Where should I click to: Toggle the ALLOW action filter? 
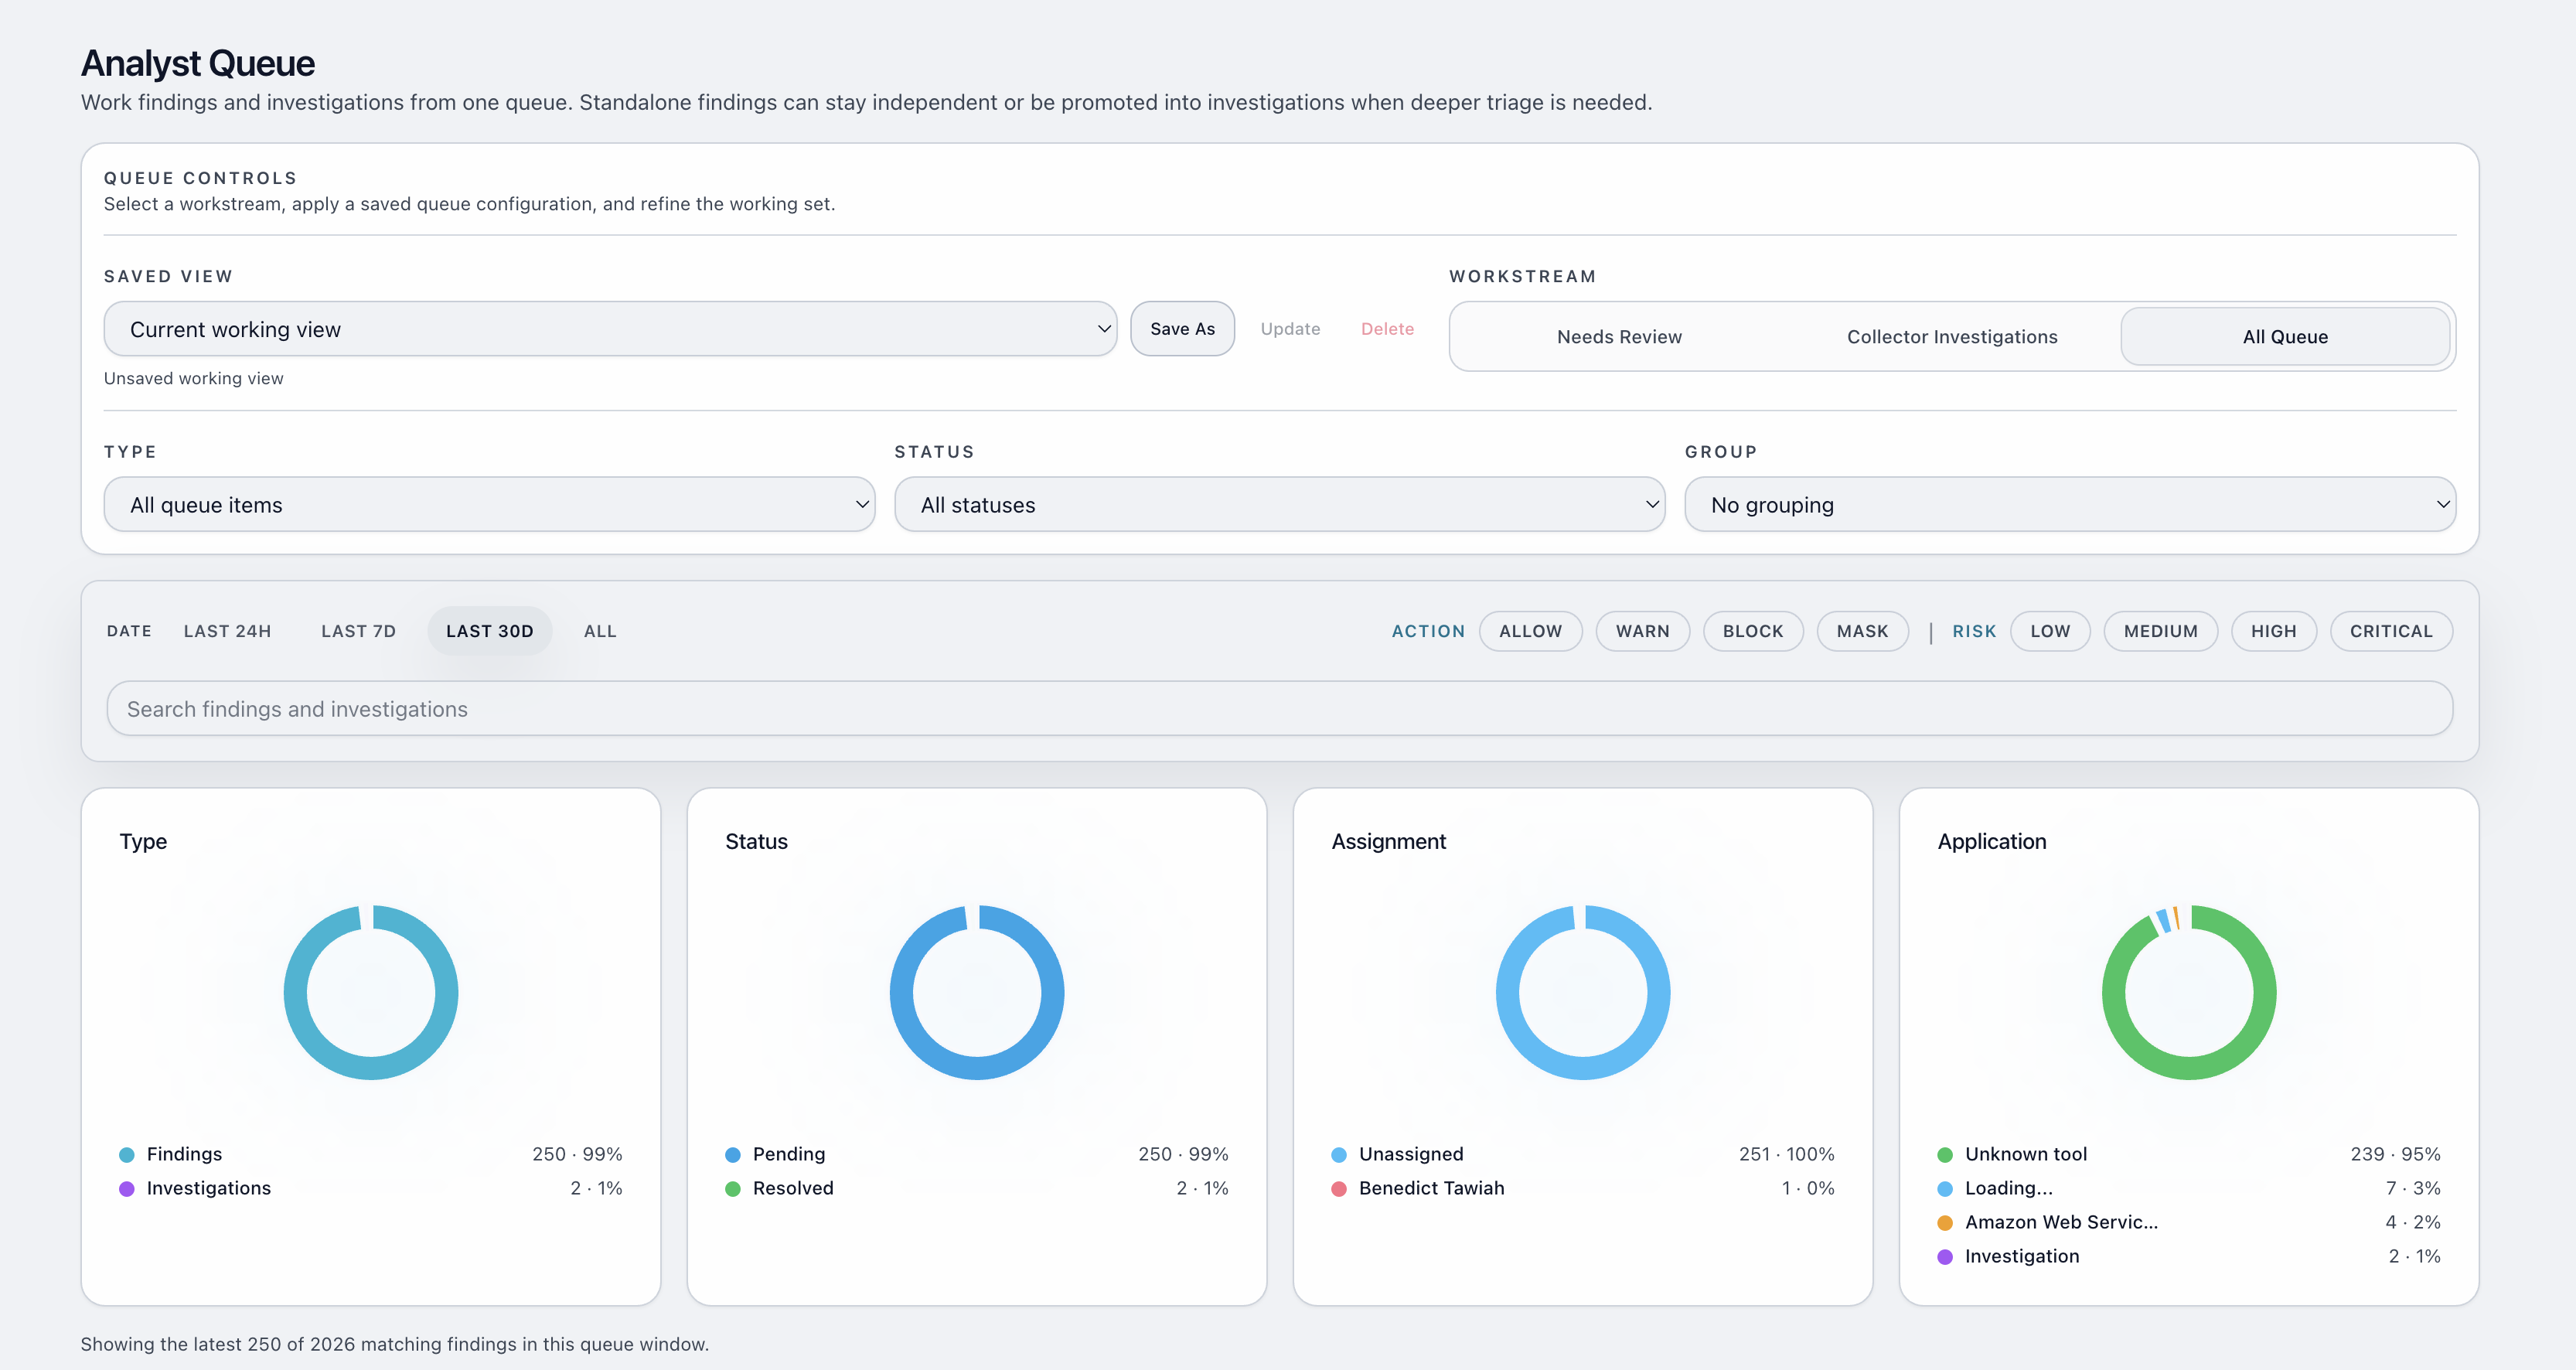click(1530, 631)
